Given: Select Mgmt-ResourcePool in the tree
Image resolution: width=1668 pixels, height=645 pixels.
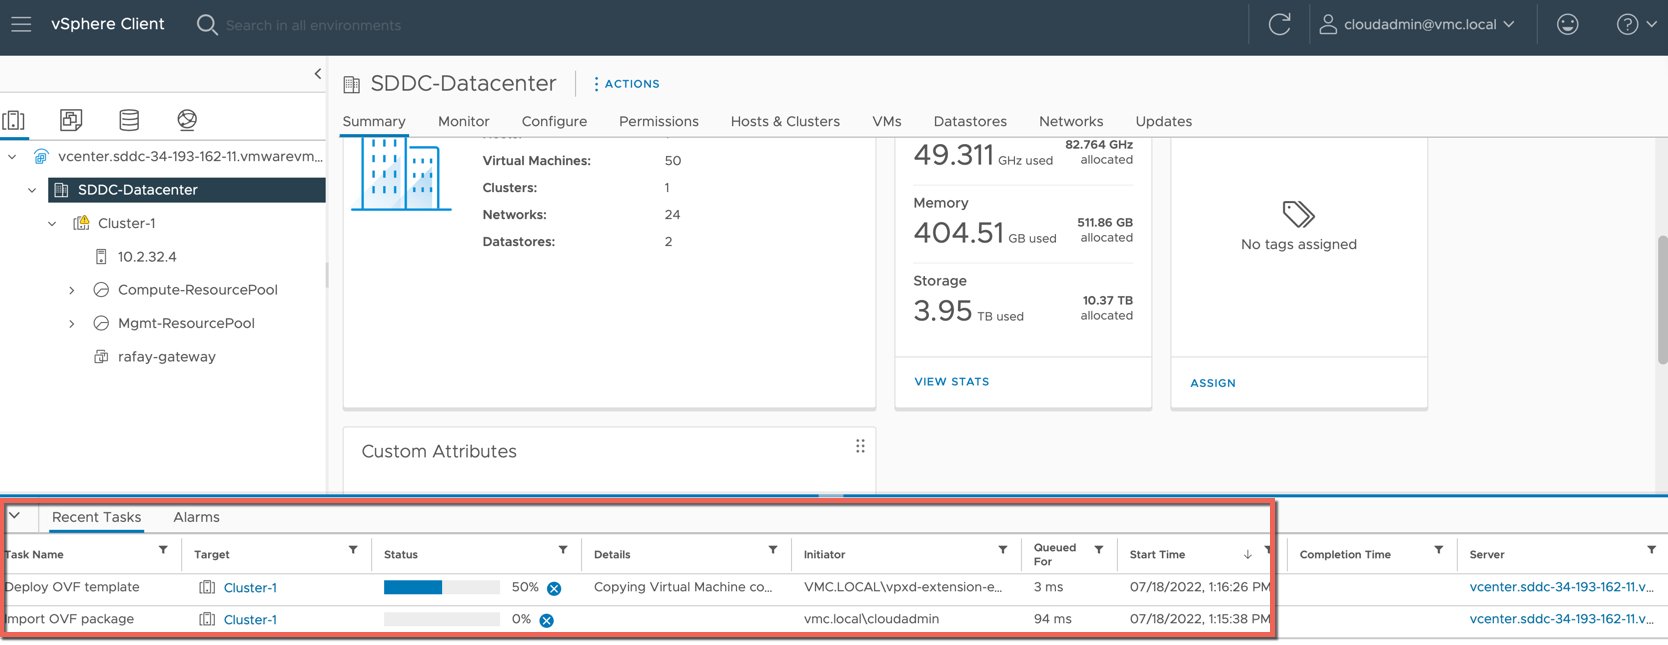Looking at the screenshot, I should [x=186, y=323].
